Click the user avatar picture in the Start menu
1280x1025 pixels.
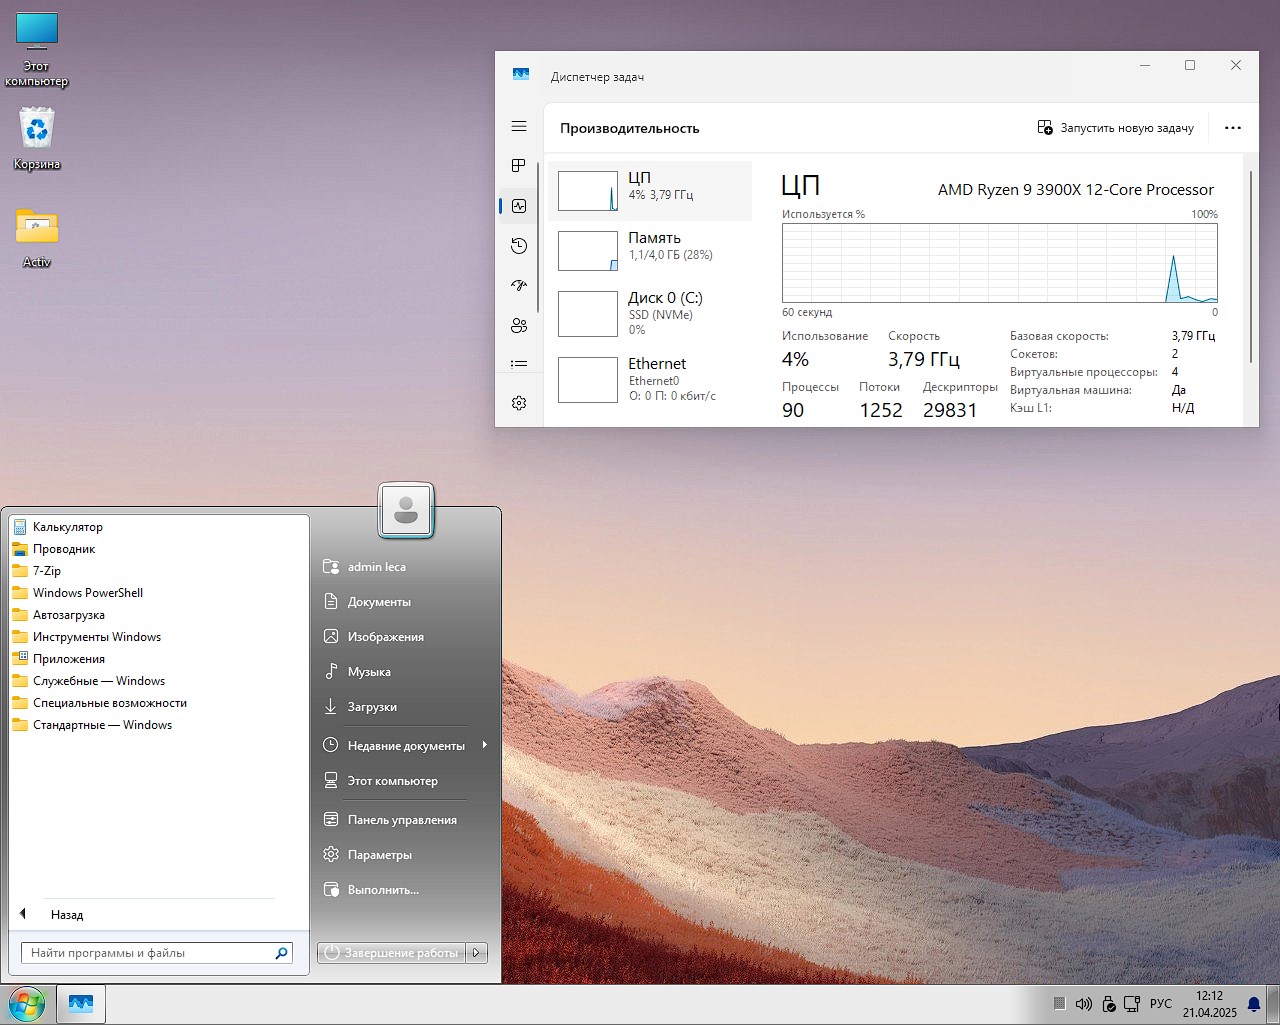pyautogui.click(x=406, y=510)
